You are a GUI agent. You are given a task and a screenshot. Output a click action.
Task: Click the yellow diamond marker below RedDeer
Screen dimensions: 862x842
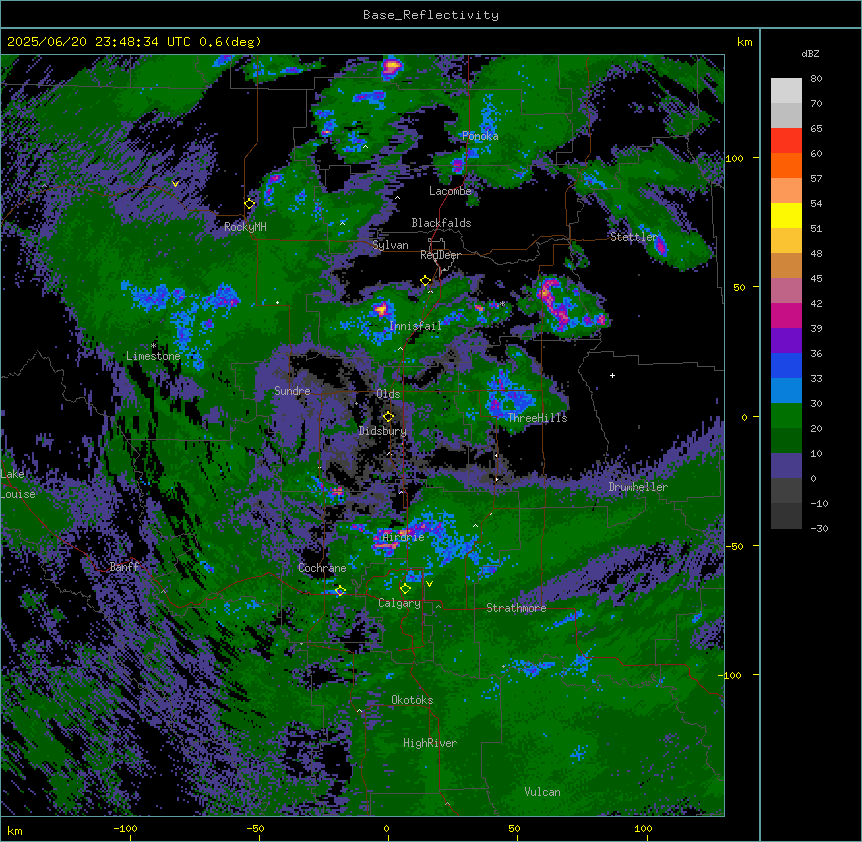pos(426,281)
